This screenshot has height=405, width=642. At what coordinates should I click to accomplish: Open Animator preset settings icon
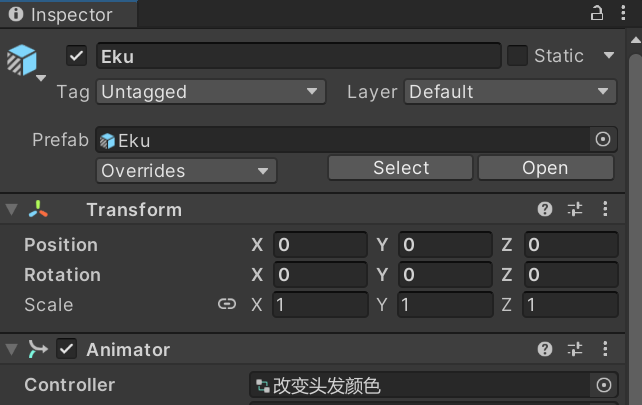[x=575, y=349]
